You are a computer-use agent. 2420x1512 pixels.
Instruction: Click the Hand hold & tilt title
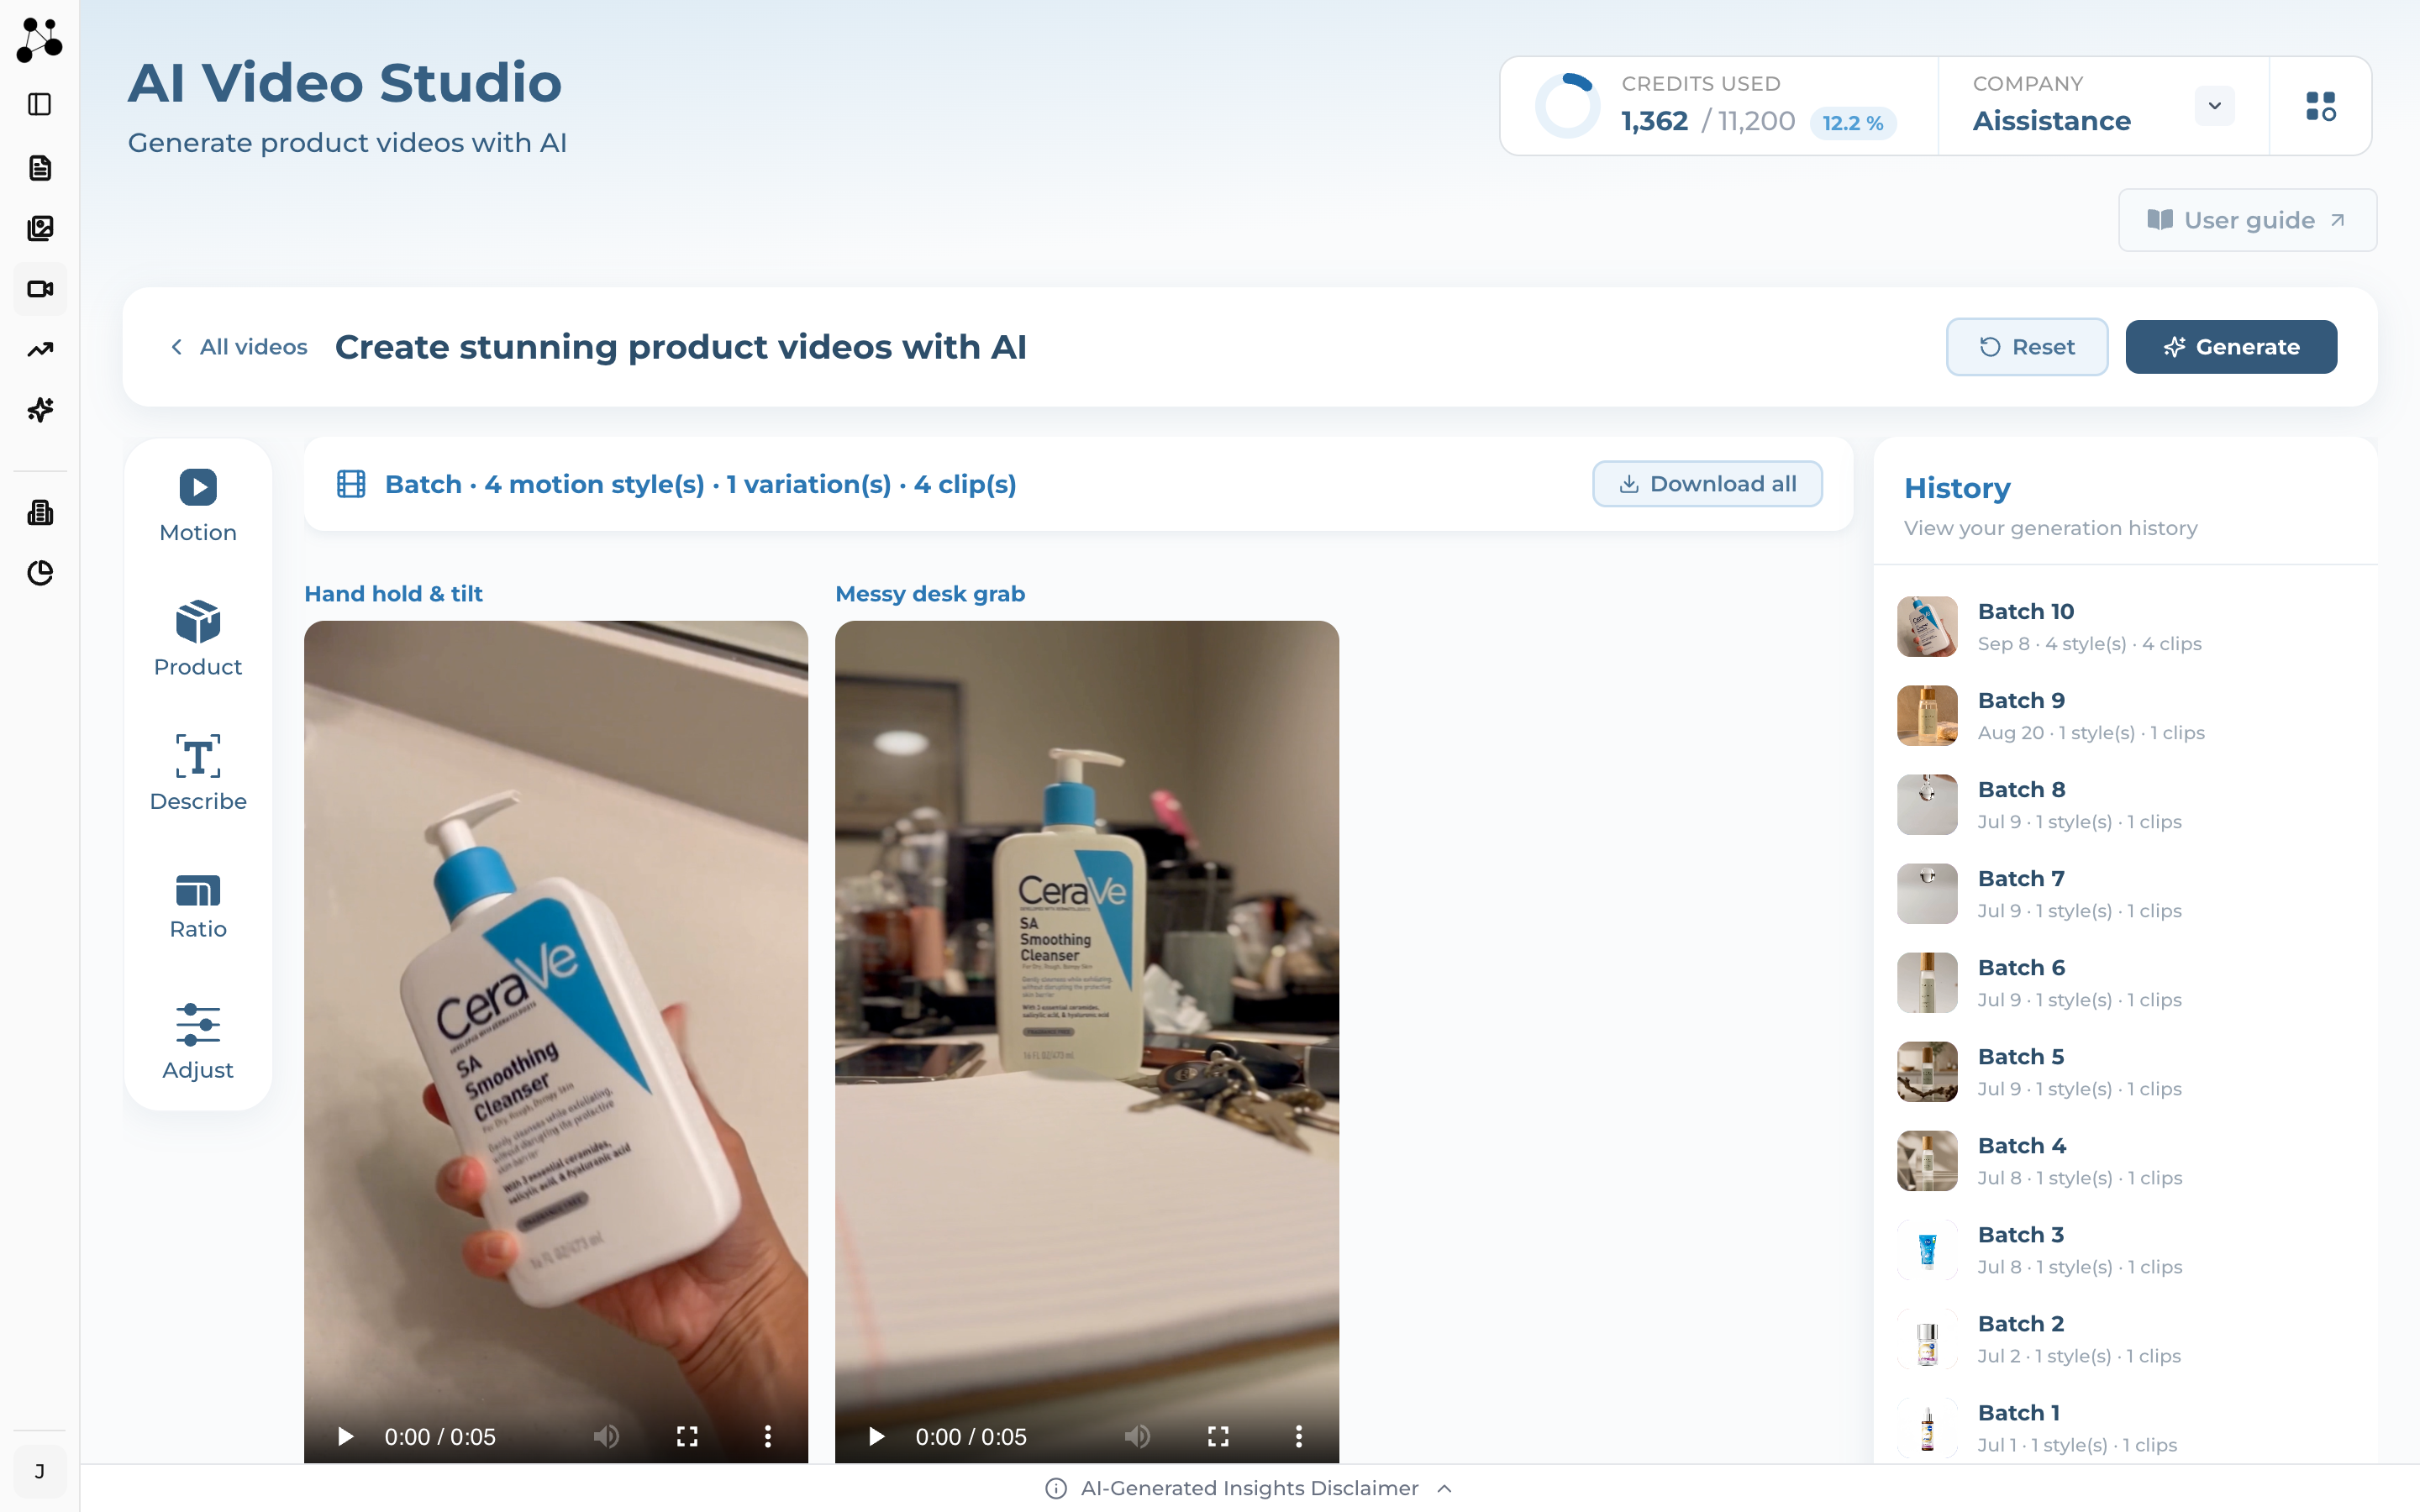393,594
